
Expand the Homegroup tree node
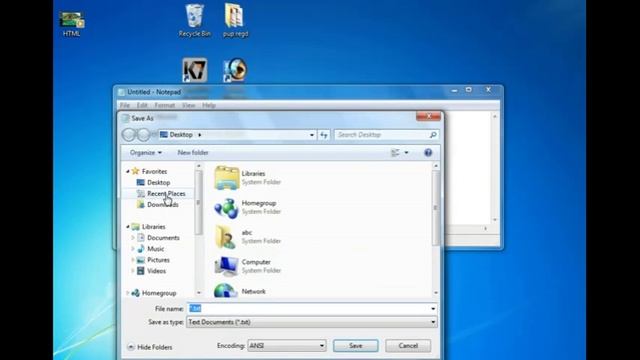(x=128, y=293)
